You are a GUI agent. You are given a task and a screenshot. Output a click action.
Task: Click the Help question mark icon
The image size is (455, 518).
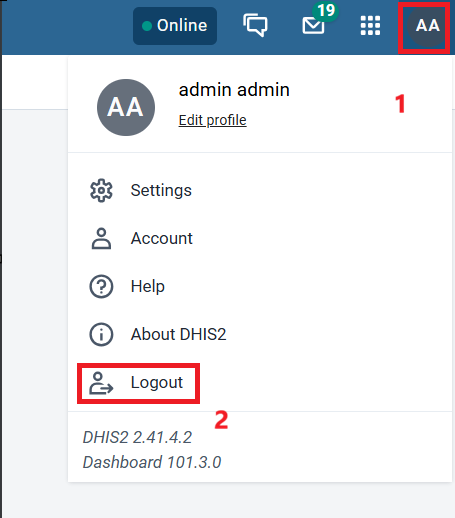pos(101,286)
